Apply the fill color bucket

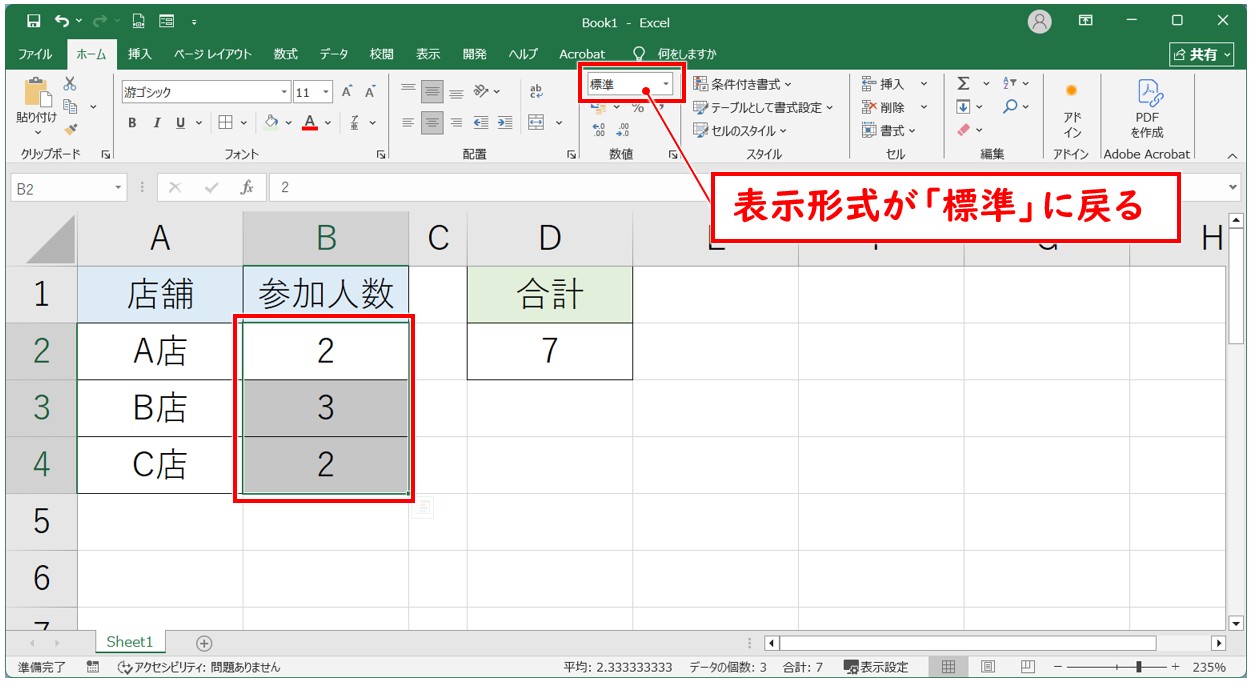pos(271,122)
